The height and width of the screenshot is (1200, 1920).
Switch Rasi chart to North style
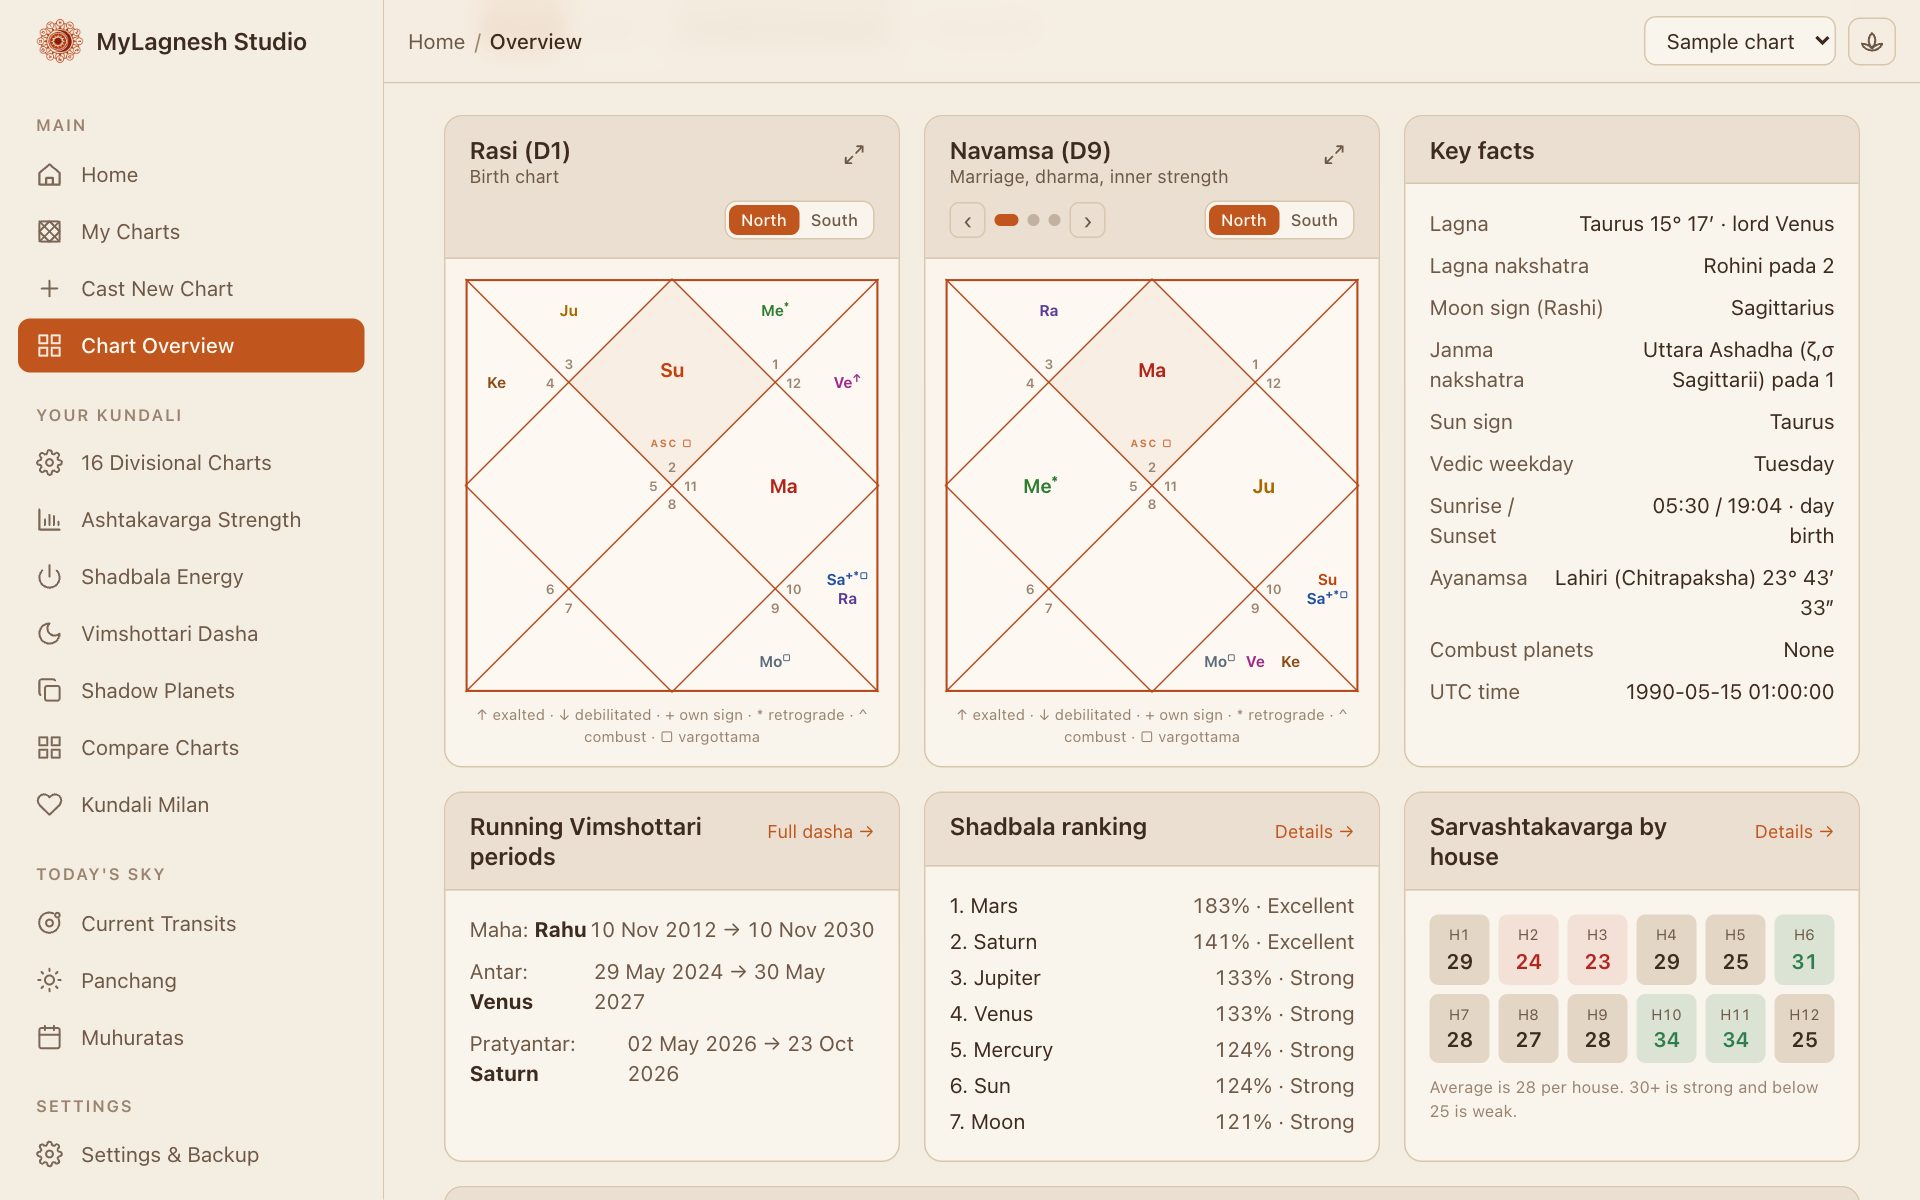(763, 220)
